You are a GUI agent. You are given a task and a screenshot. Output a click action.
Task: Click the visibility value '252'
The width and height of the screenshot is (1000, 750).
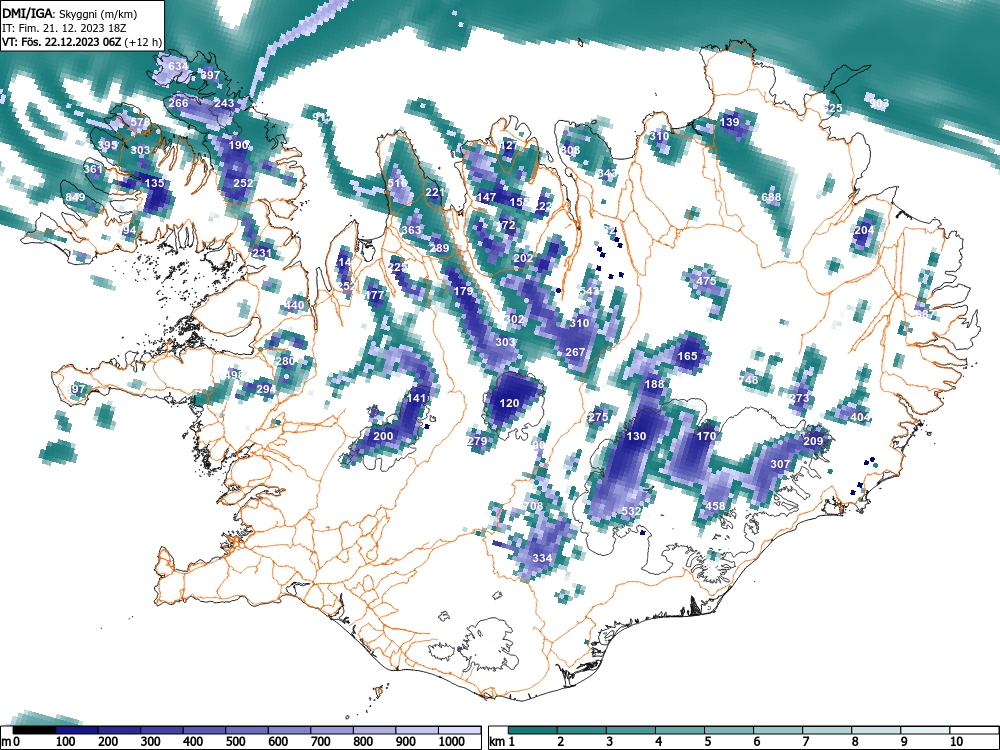[244, 183]
